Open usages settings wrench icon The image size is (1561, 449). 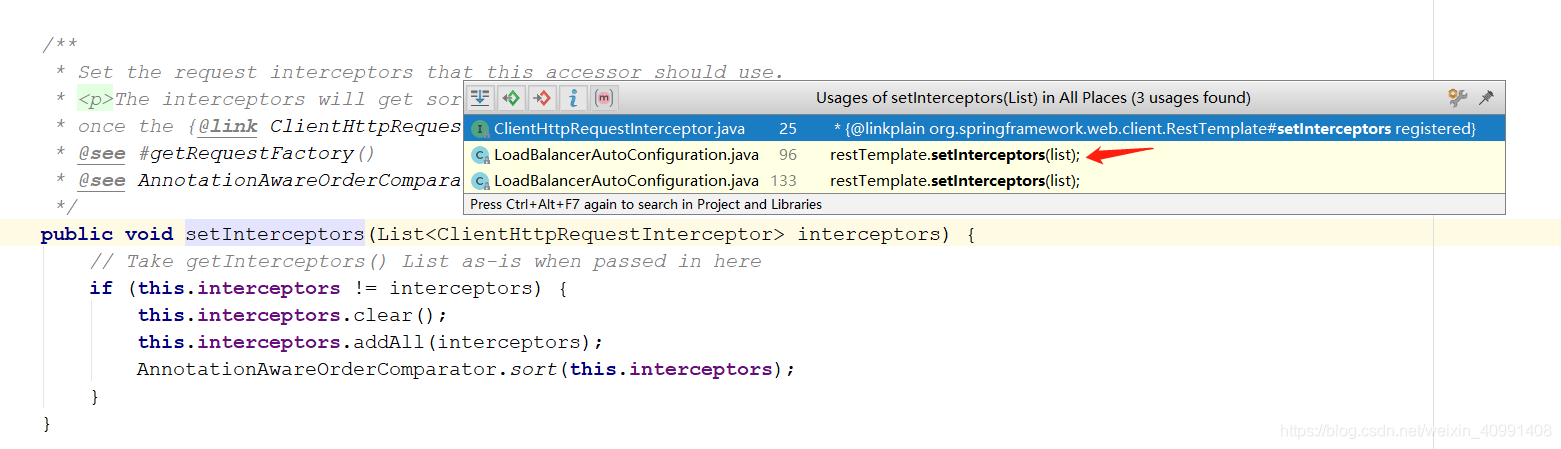point(1458,98)
